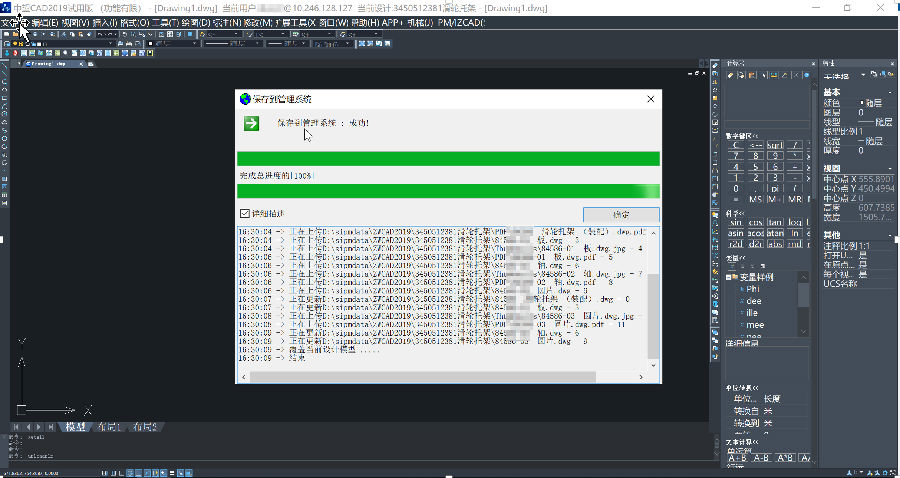Click the globe icon in the dialog title bar
Image resolution: width=900 pixels, height=478 pixels.
tap(245, 99)
